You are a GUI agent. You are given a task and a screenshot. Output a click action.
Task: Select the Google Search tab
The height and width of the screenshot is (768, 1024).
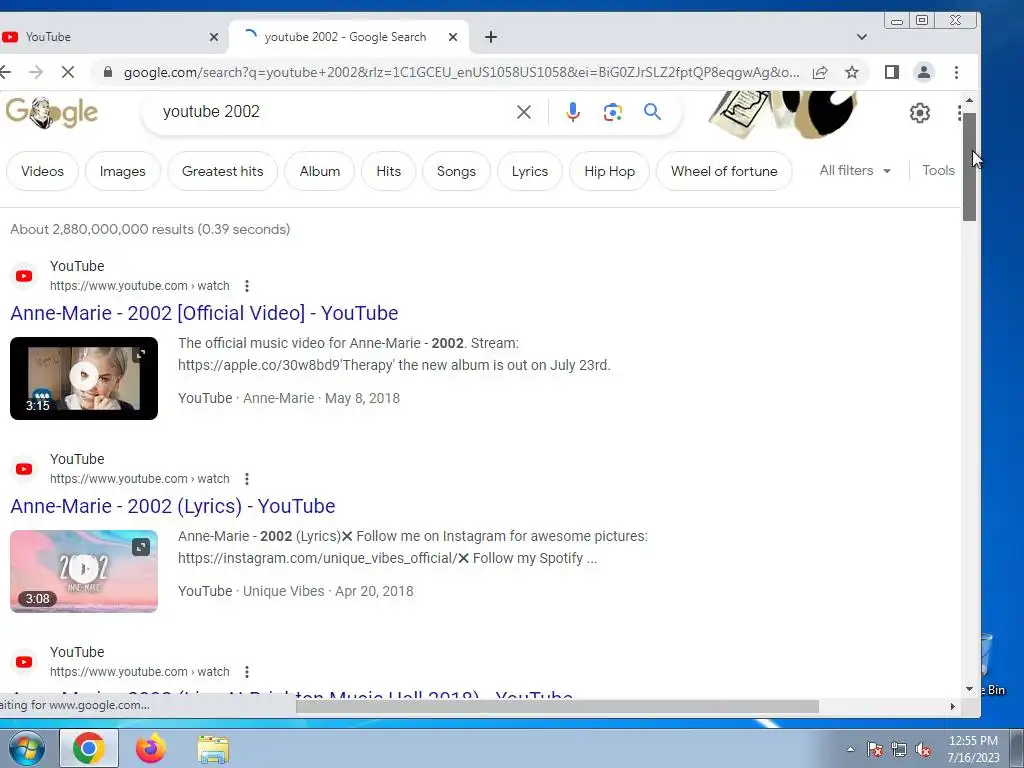point(347,37)
